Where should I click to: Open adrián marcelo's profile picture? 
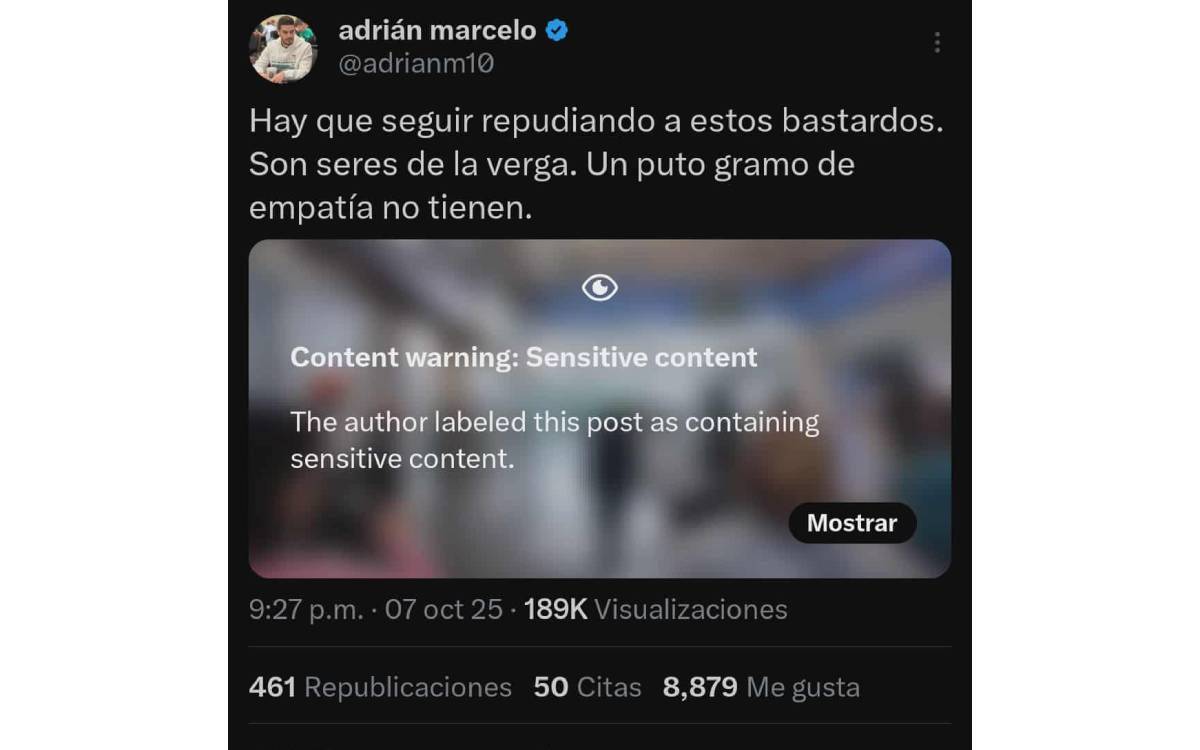click(283, 49)
